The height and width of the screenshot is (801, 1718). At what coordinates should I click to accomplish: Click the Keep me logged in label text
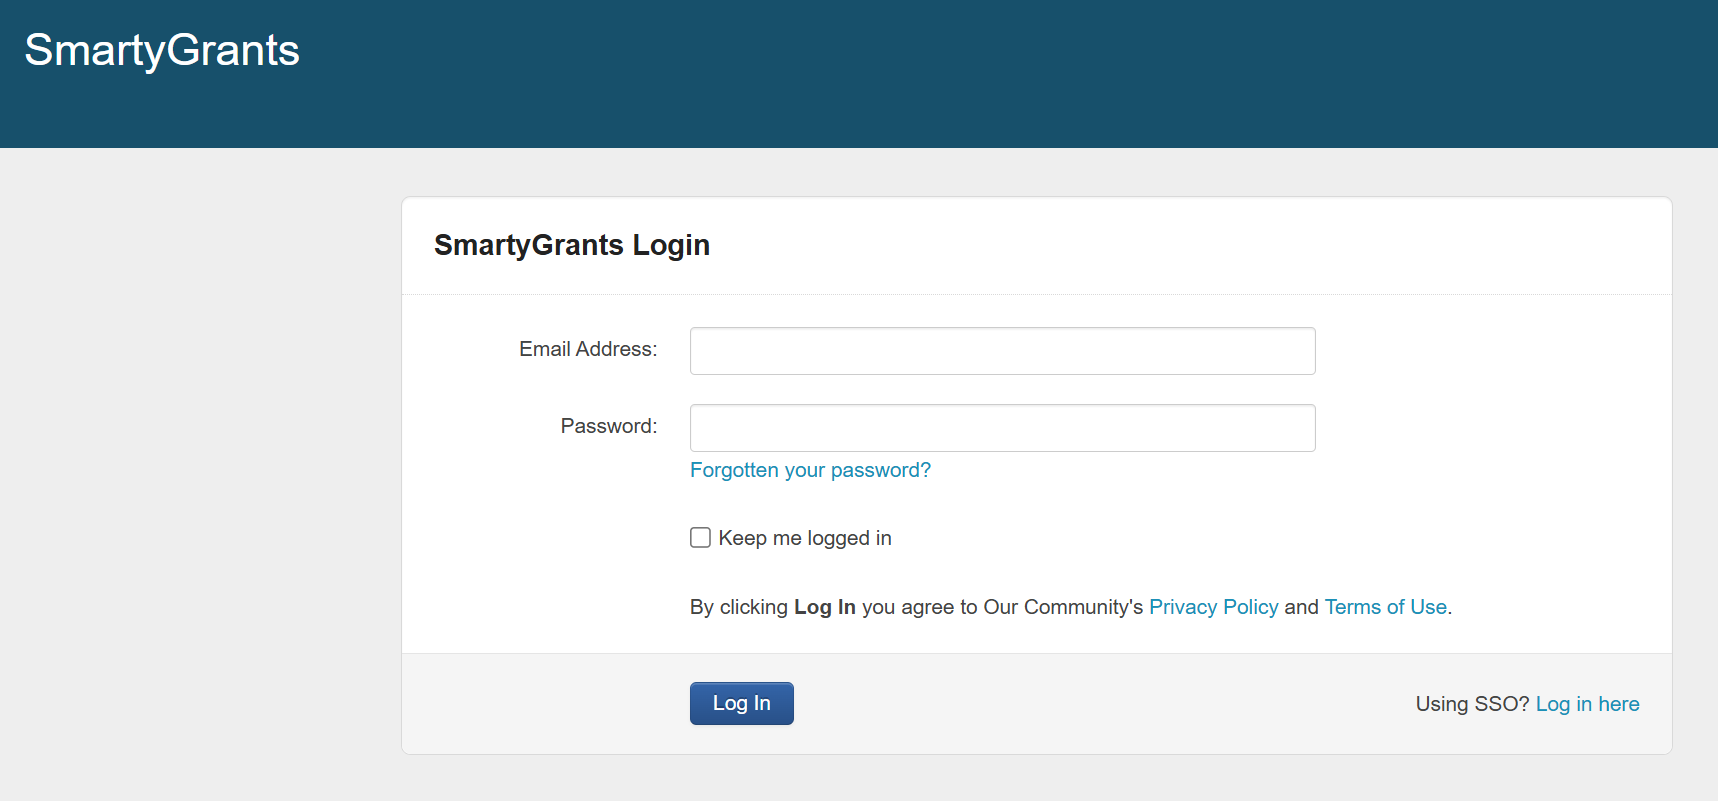click(x=805, y=538)
